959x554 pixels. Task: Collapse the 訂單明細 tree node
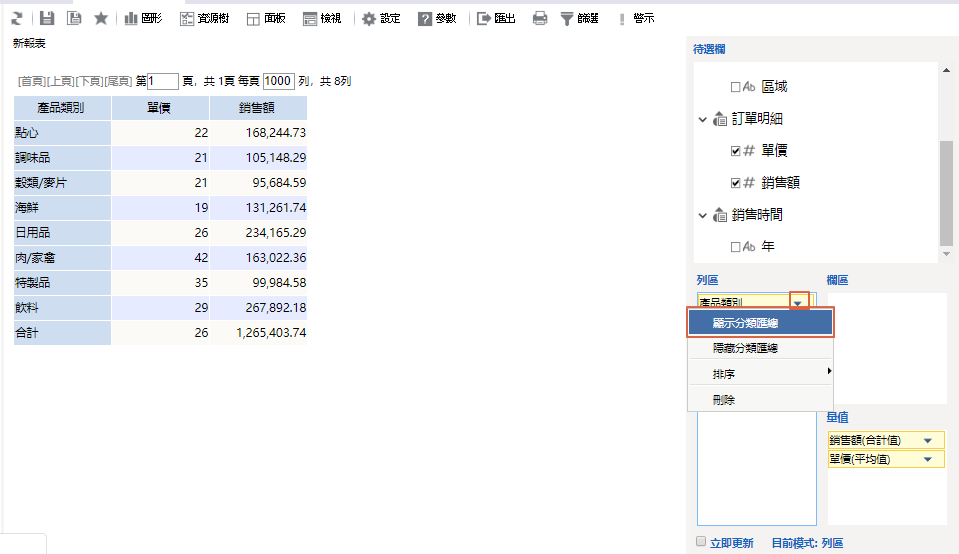point(702,120)
